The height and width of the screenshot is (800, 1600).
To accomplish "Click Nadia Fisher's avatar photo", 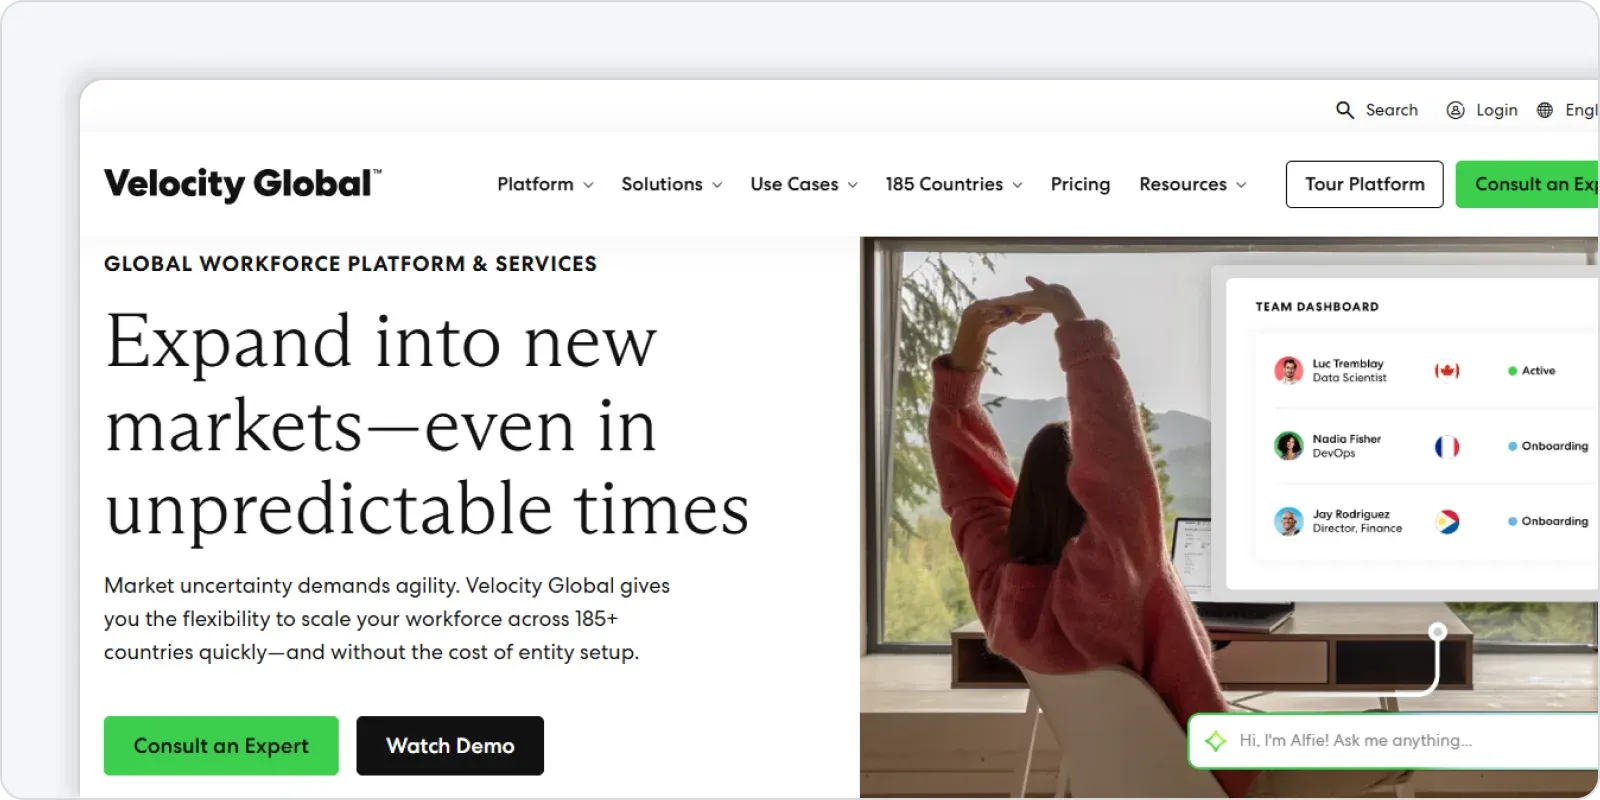I will (x=1288, y=446).
